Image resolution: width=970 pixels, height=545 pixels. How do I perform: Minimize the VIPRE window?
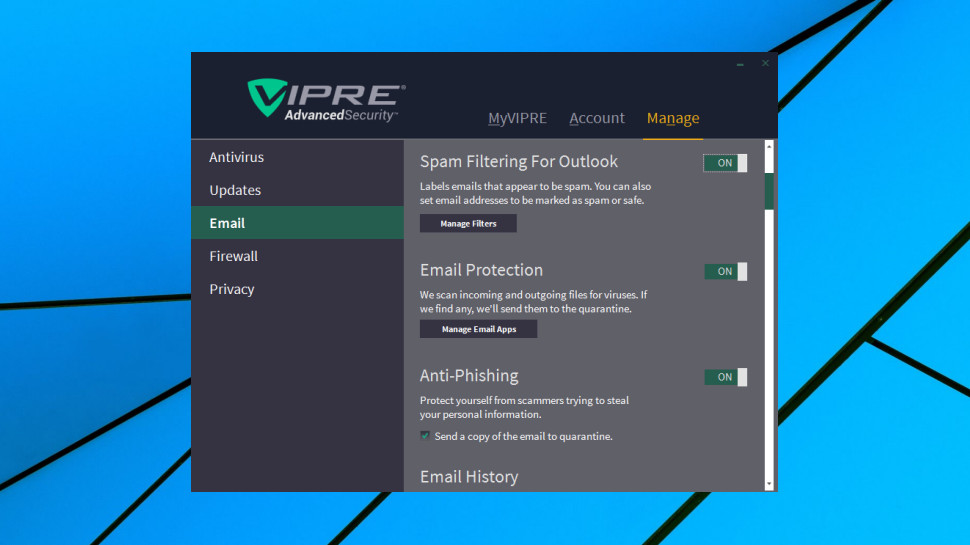(x=740, y=64)
